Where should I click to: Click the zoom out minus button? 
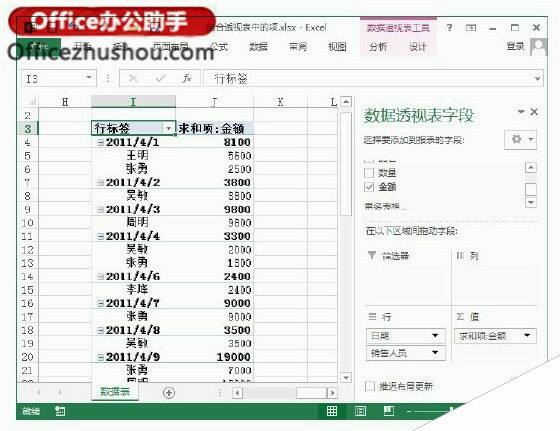(409, 412)
